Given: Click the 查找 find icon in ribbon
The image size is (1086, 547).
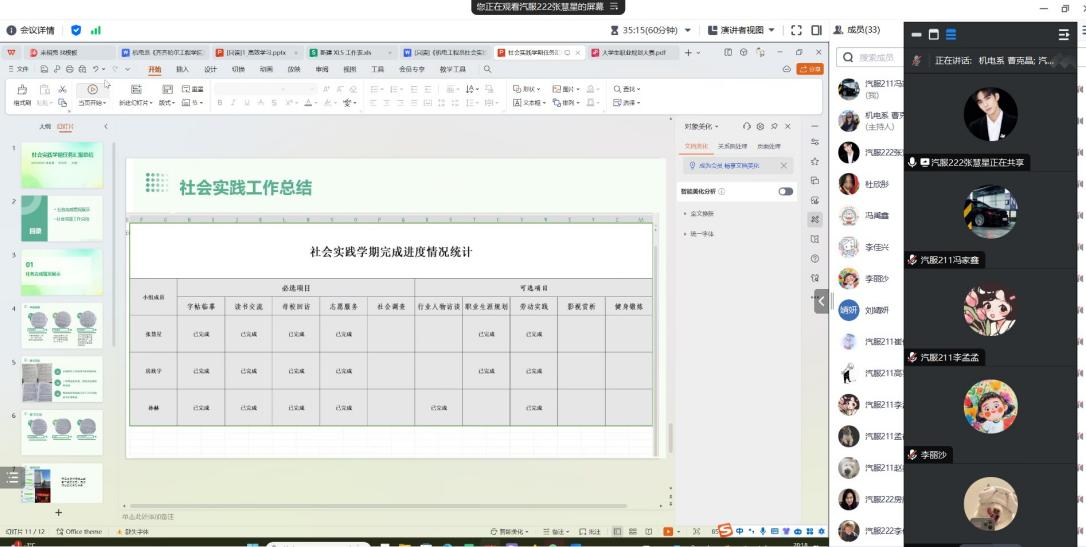Looking at the screenshot, I should coord(619,89).
